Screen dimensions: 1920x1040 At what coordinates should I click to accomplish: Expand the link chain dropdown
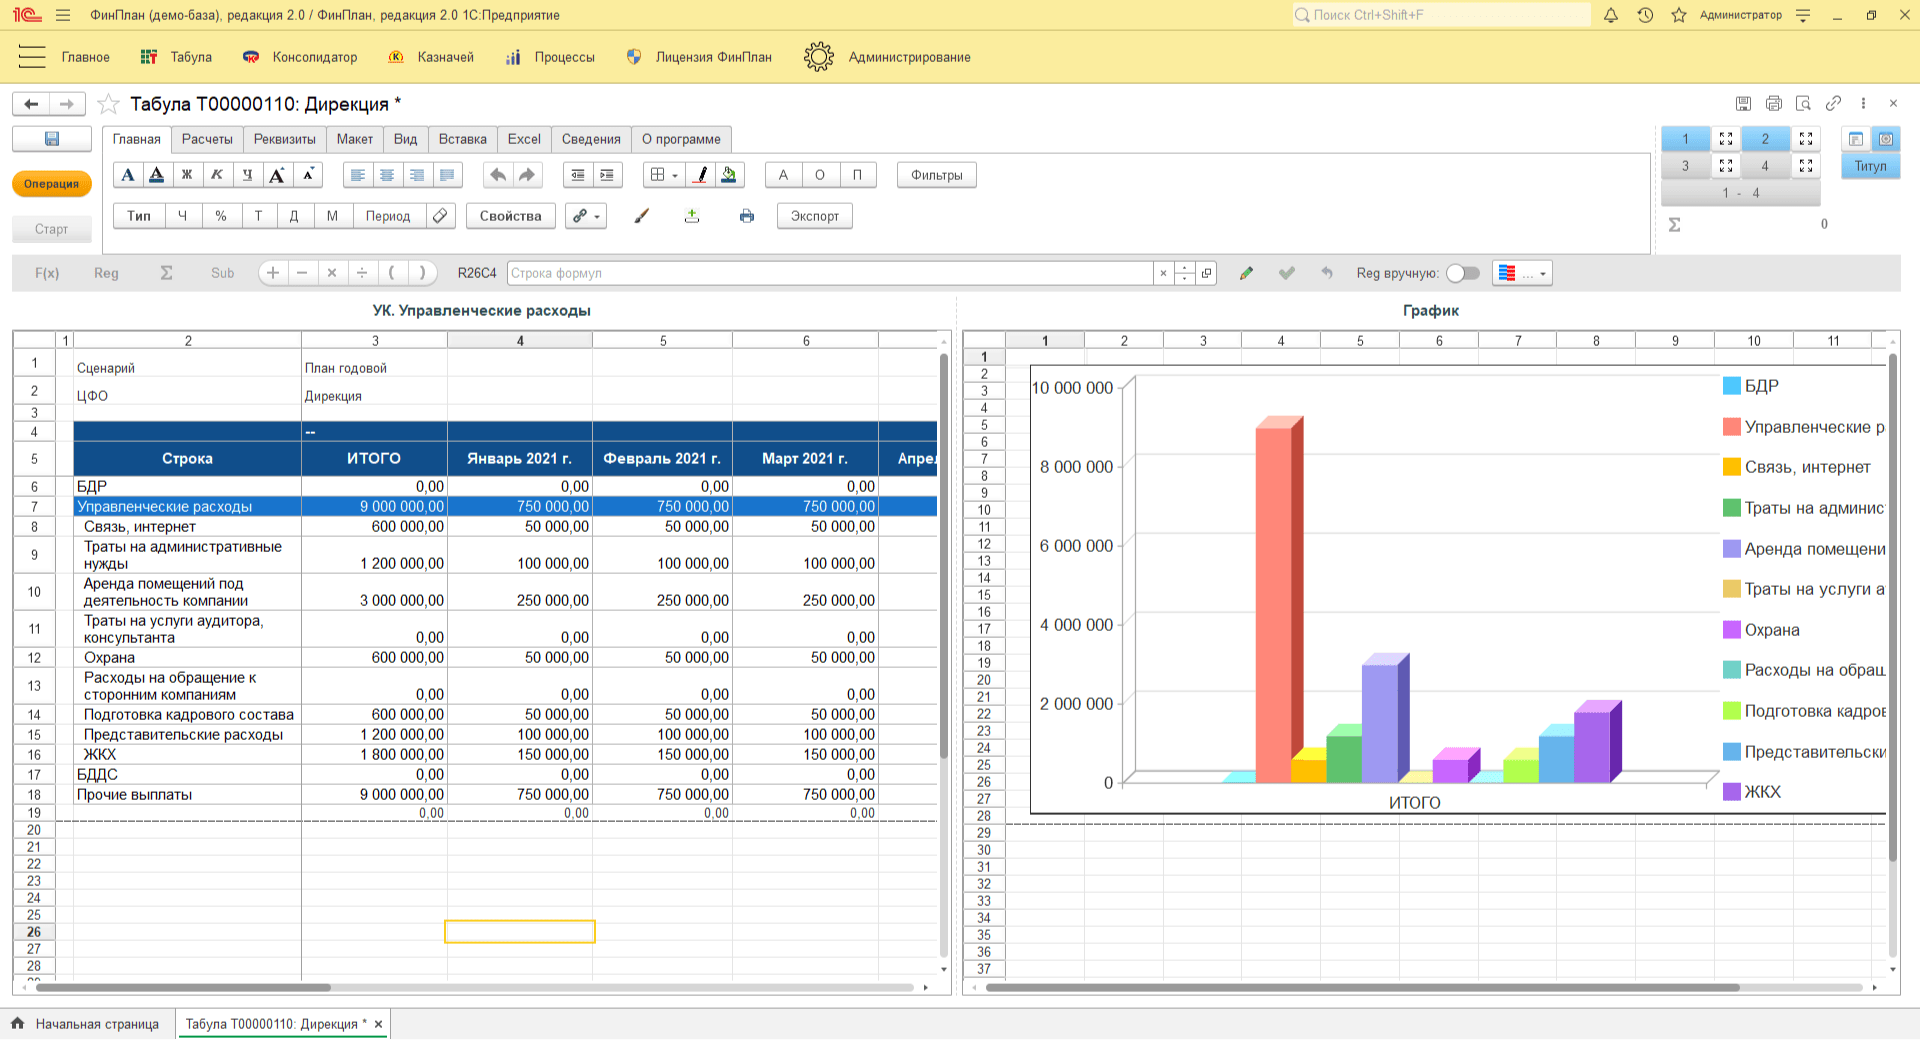[586, 216]
